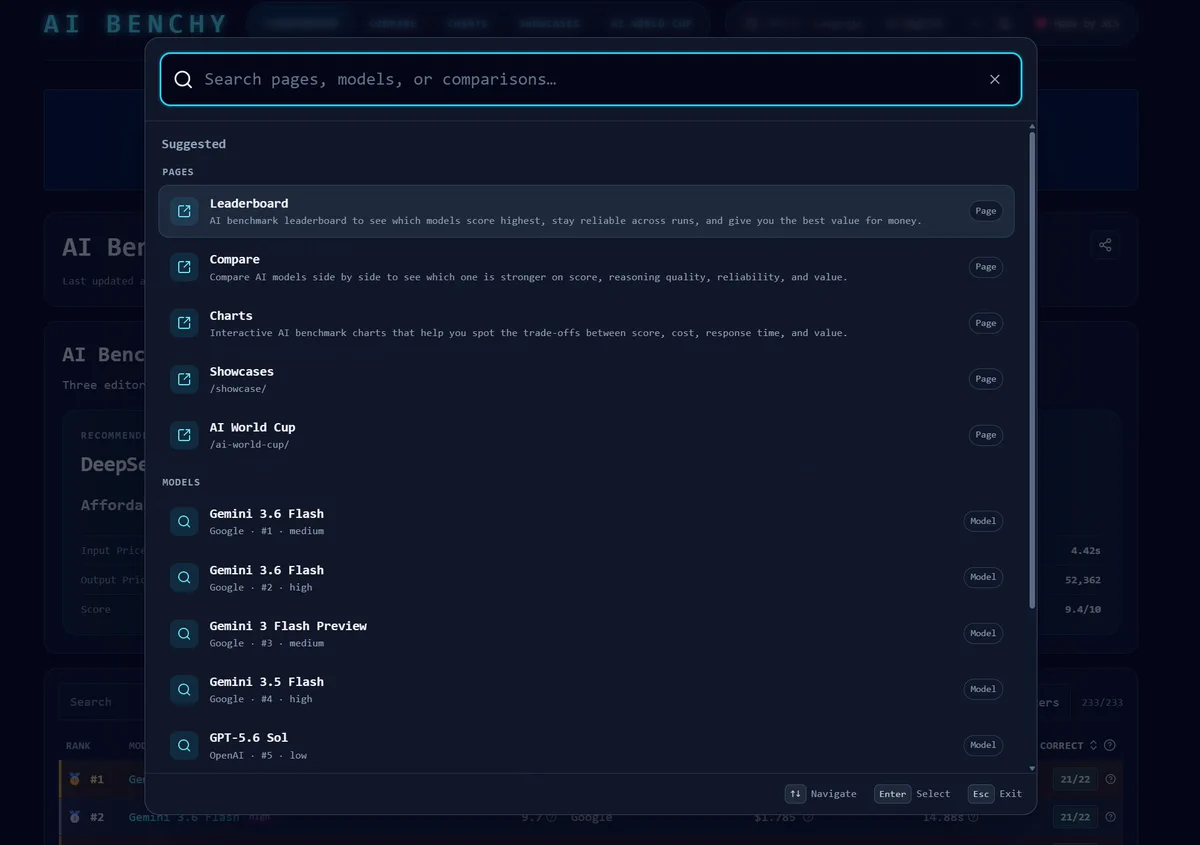The height and width of the screenshot is (845, 1200).
Task: Click the Model badge on the Gemini 3.5 Flash row
Action: tap(983, 689)
